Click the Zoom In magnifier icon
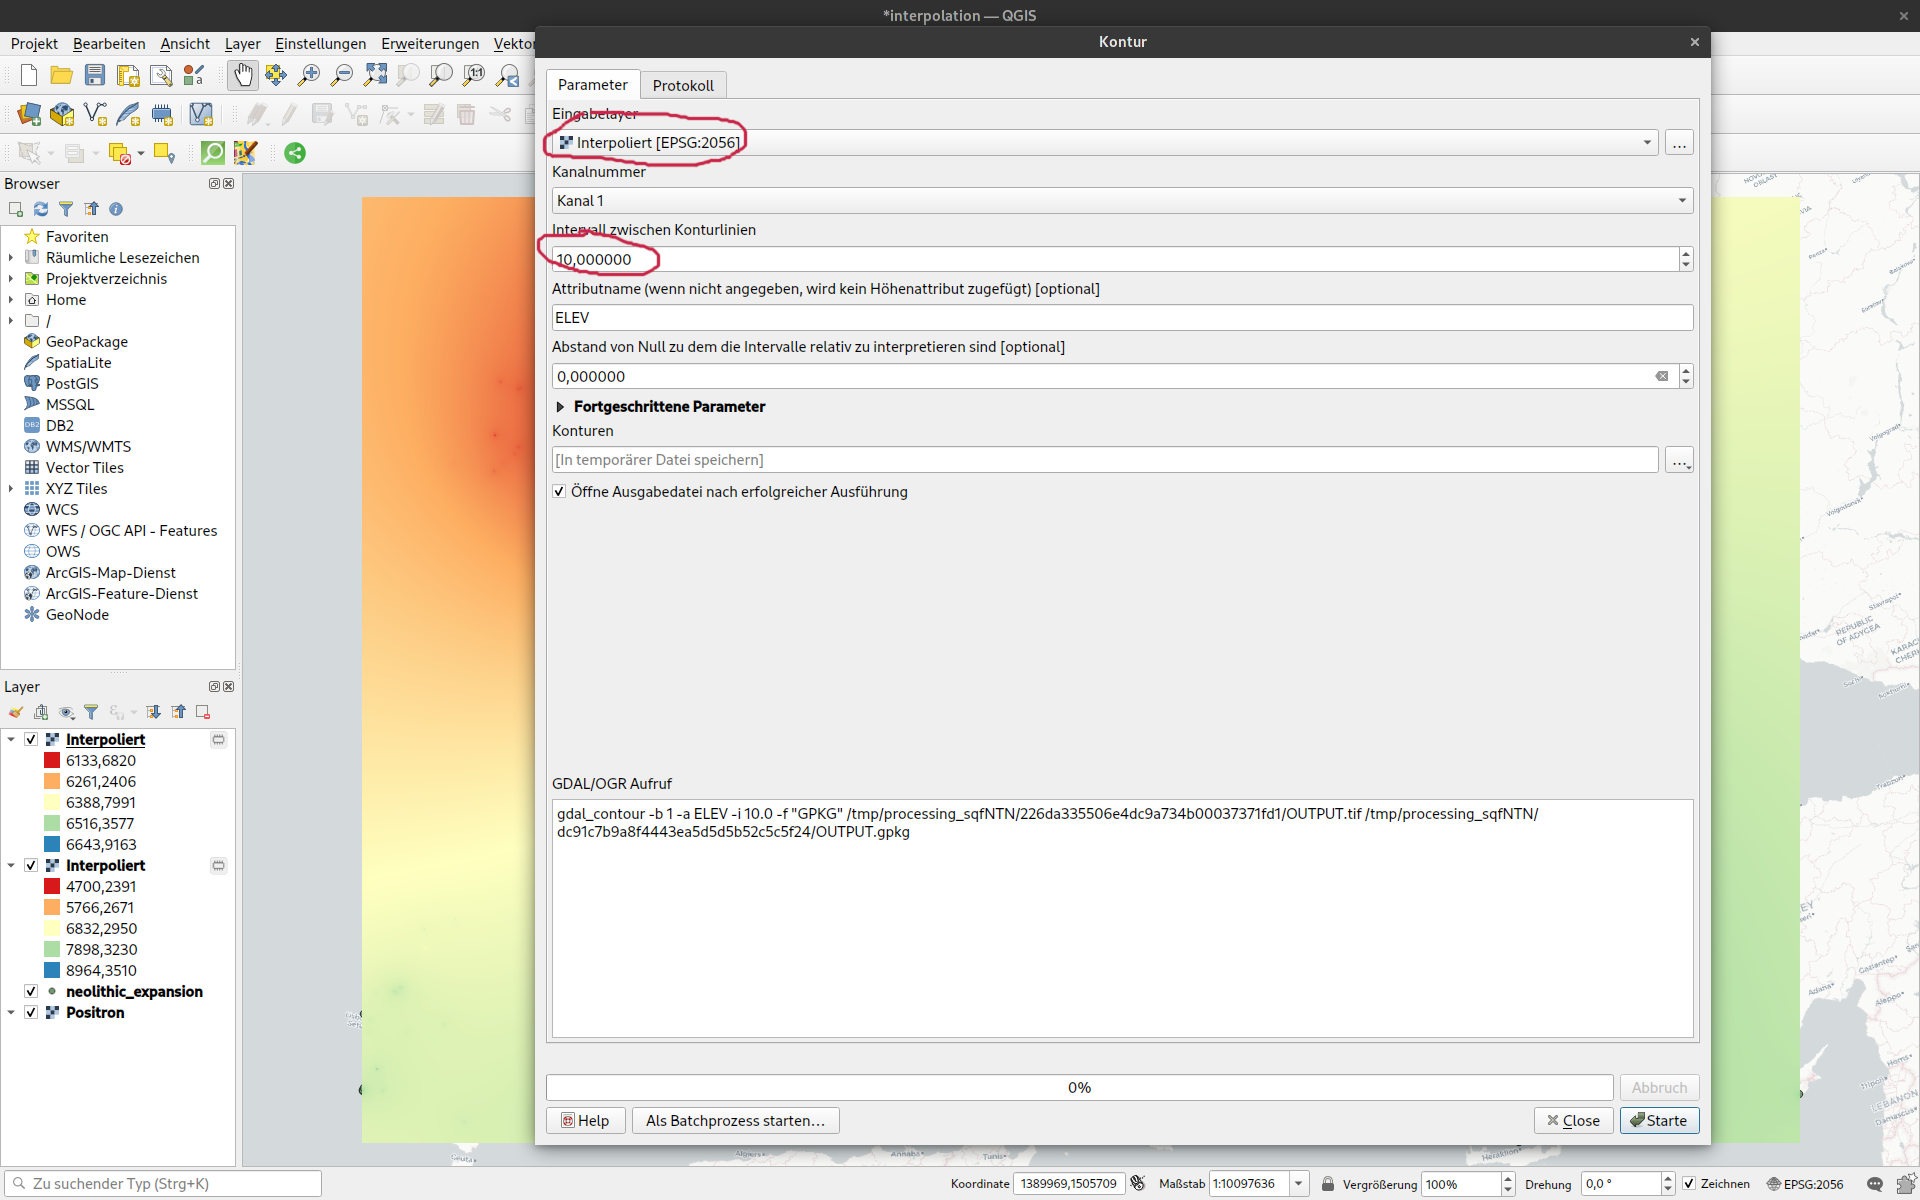The height and width of the screenshot is (1200, 1920). click(309, 75)
